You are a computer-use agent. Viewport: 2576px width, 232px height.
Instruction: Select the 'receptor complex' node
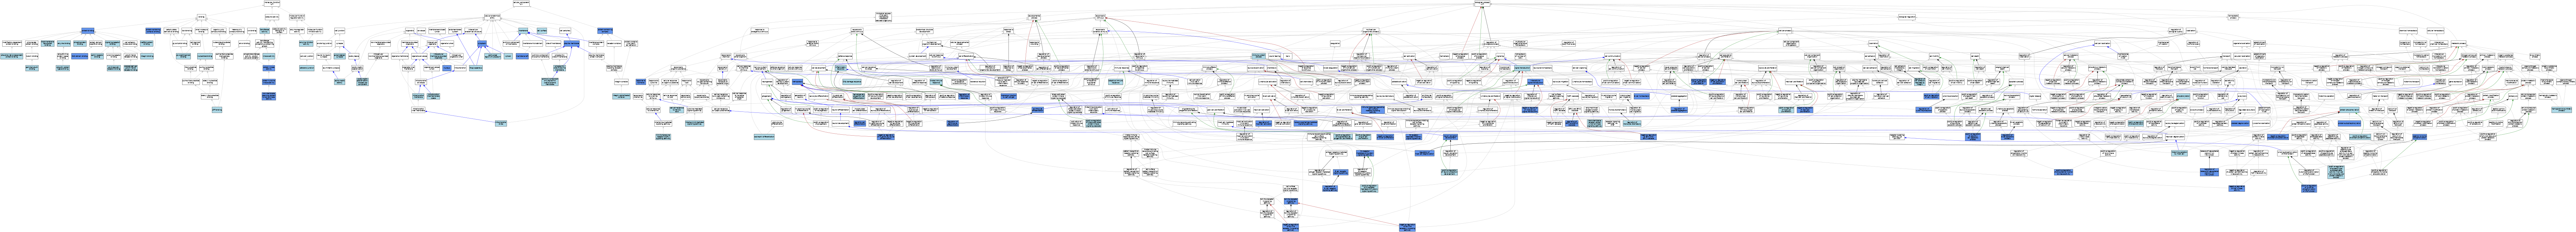tap(614, 43)
